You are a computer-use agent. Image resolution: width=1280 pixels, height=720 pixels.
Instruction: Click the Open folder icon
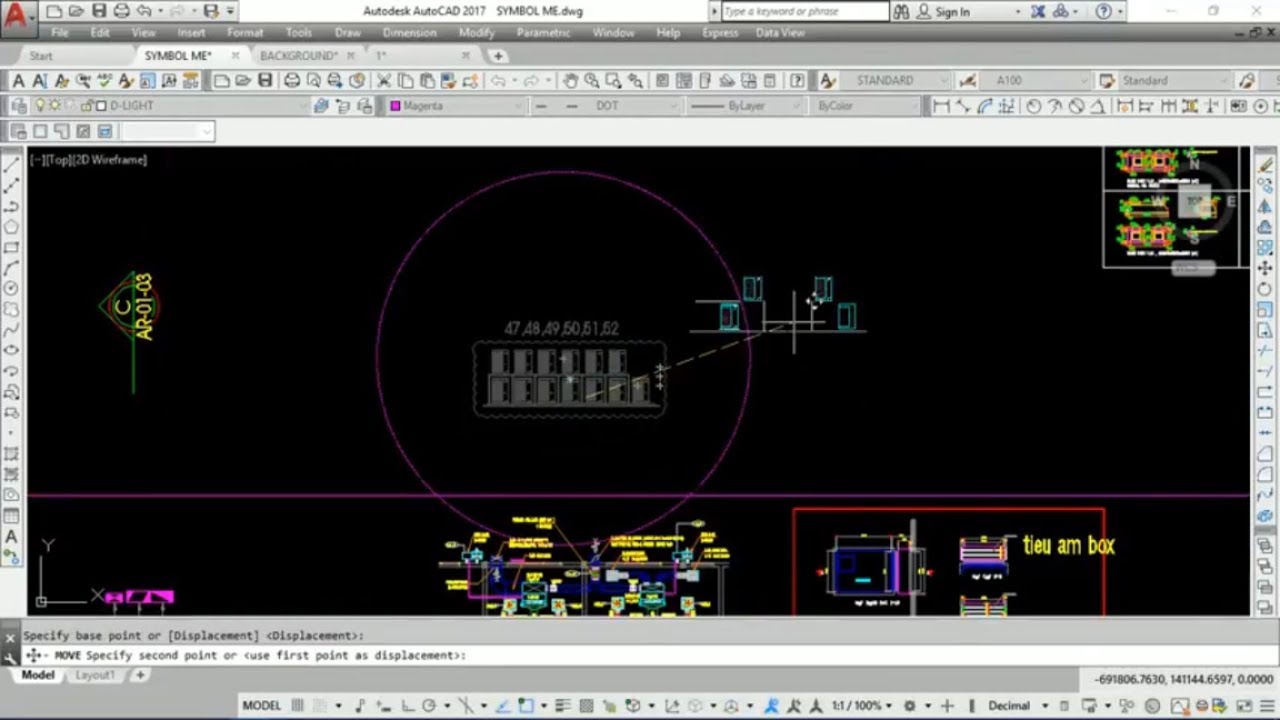243,81
